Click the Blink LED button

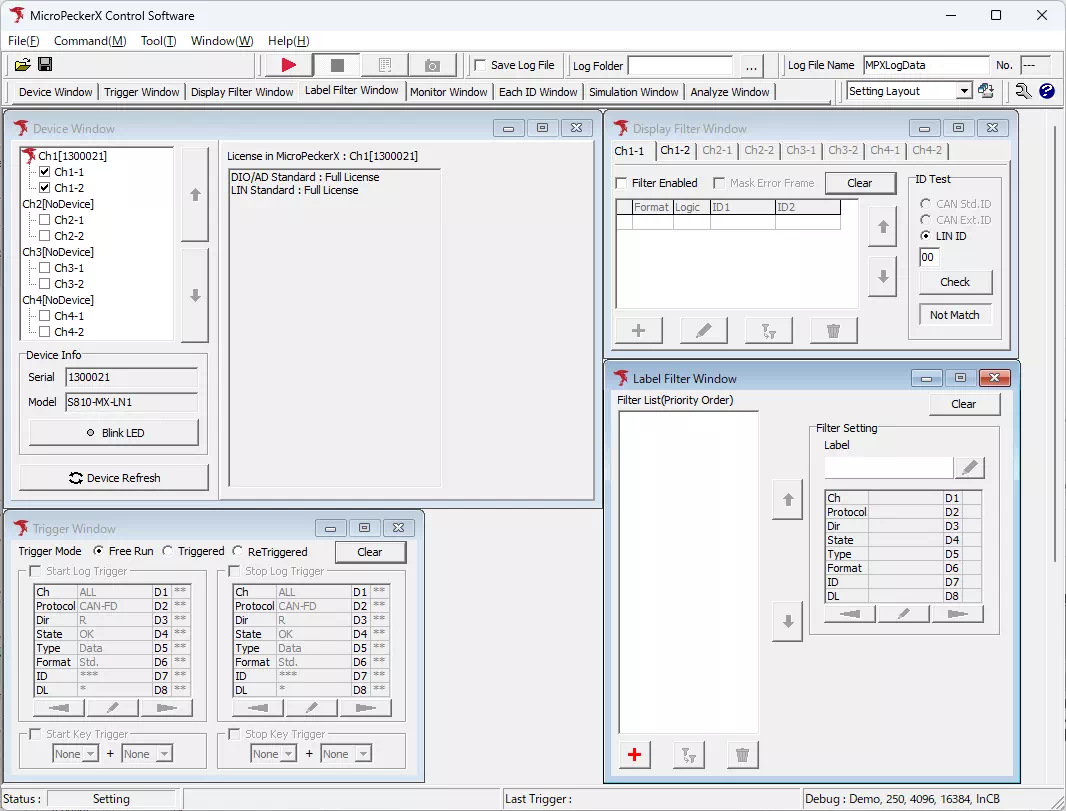coord(114,433)
